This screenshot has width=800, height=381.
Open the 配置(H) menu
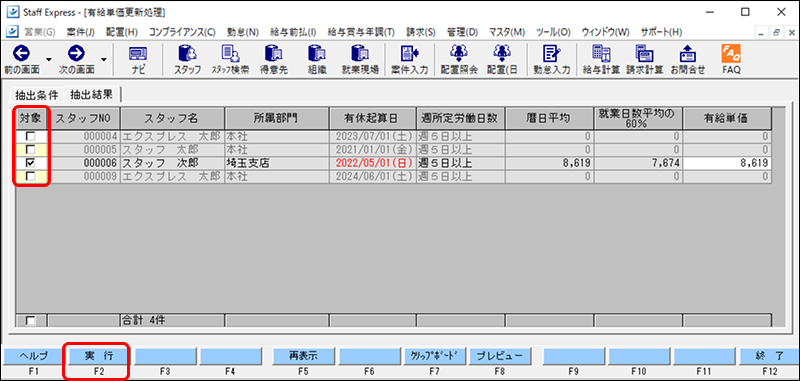click(122, 32)
